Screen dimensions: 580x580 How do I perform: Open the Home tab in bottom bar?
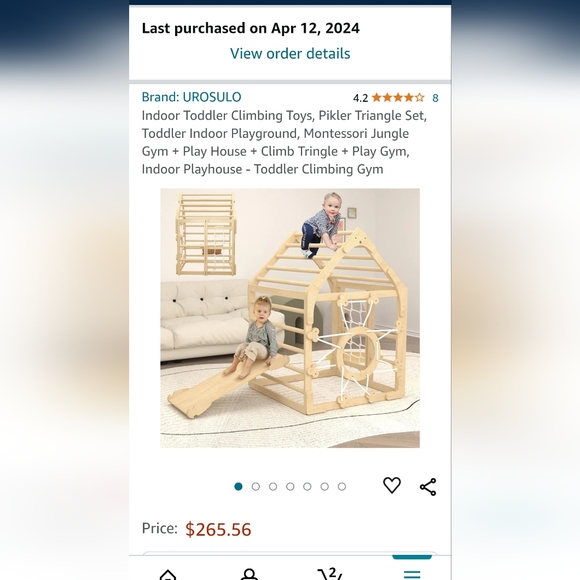coord(168,575)
